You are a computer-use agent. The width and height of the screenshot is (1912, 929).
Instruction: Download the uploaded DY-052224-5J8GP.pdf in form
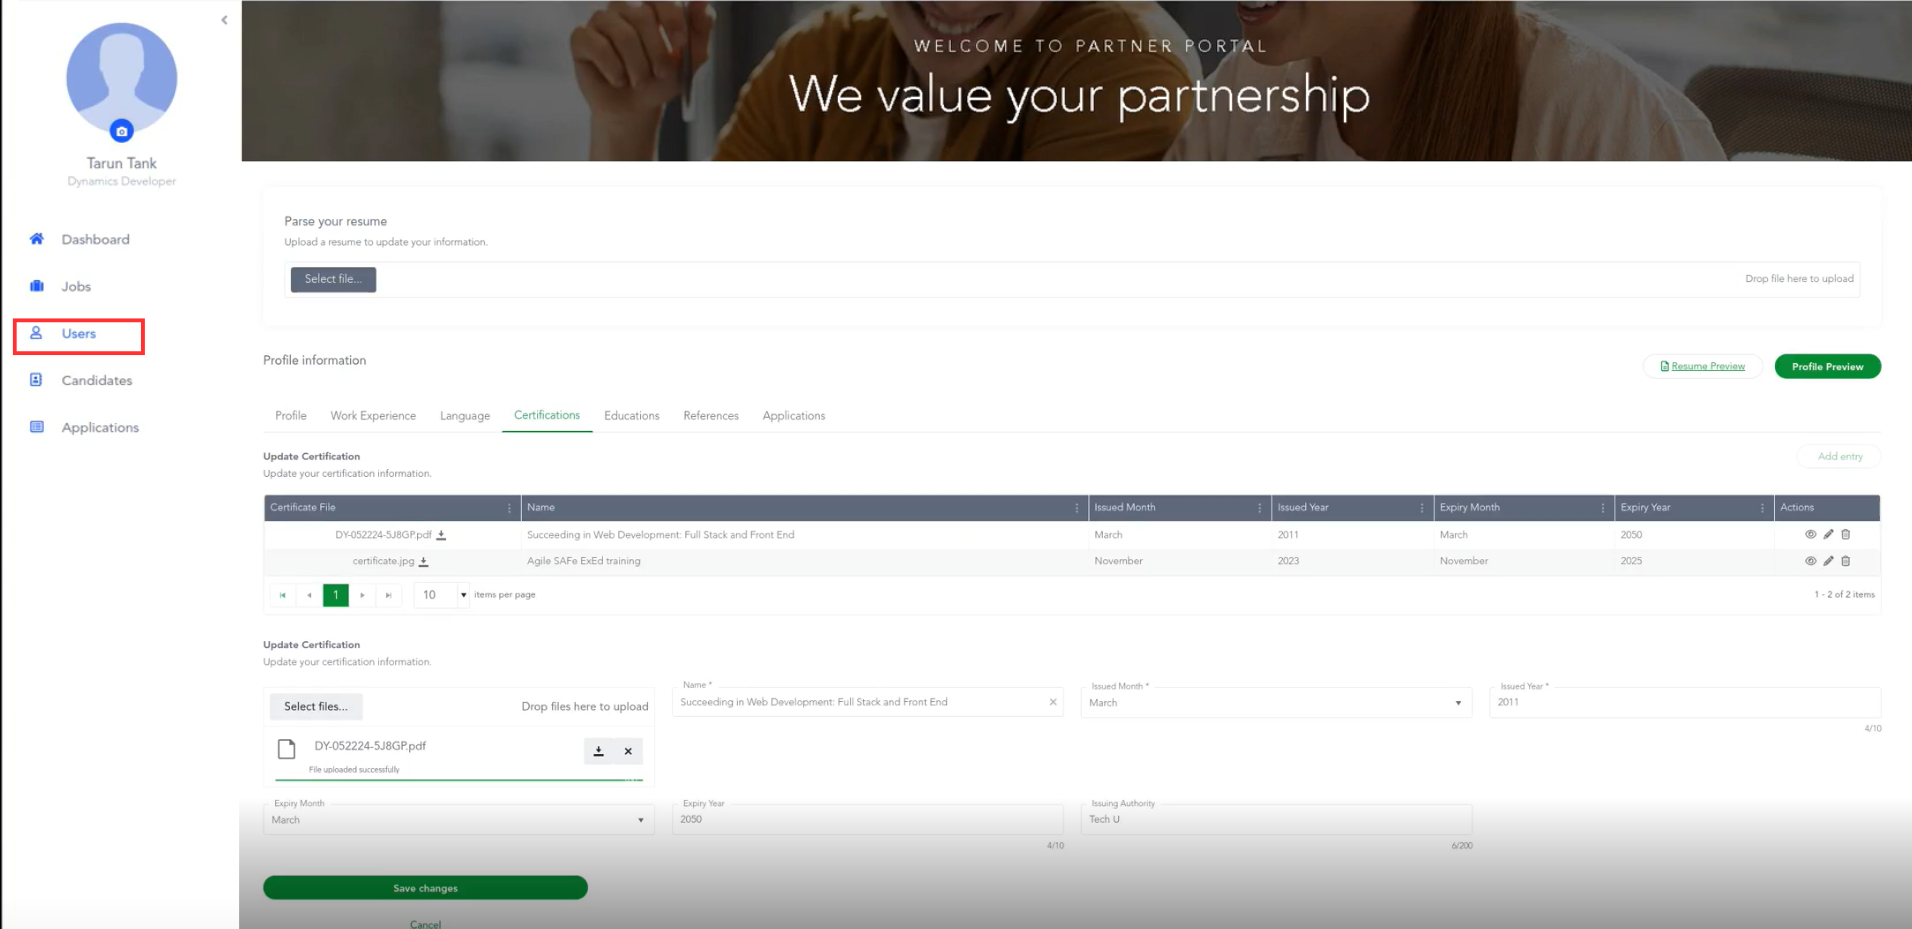coord(599,751)
